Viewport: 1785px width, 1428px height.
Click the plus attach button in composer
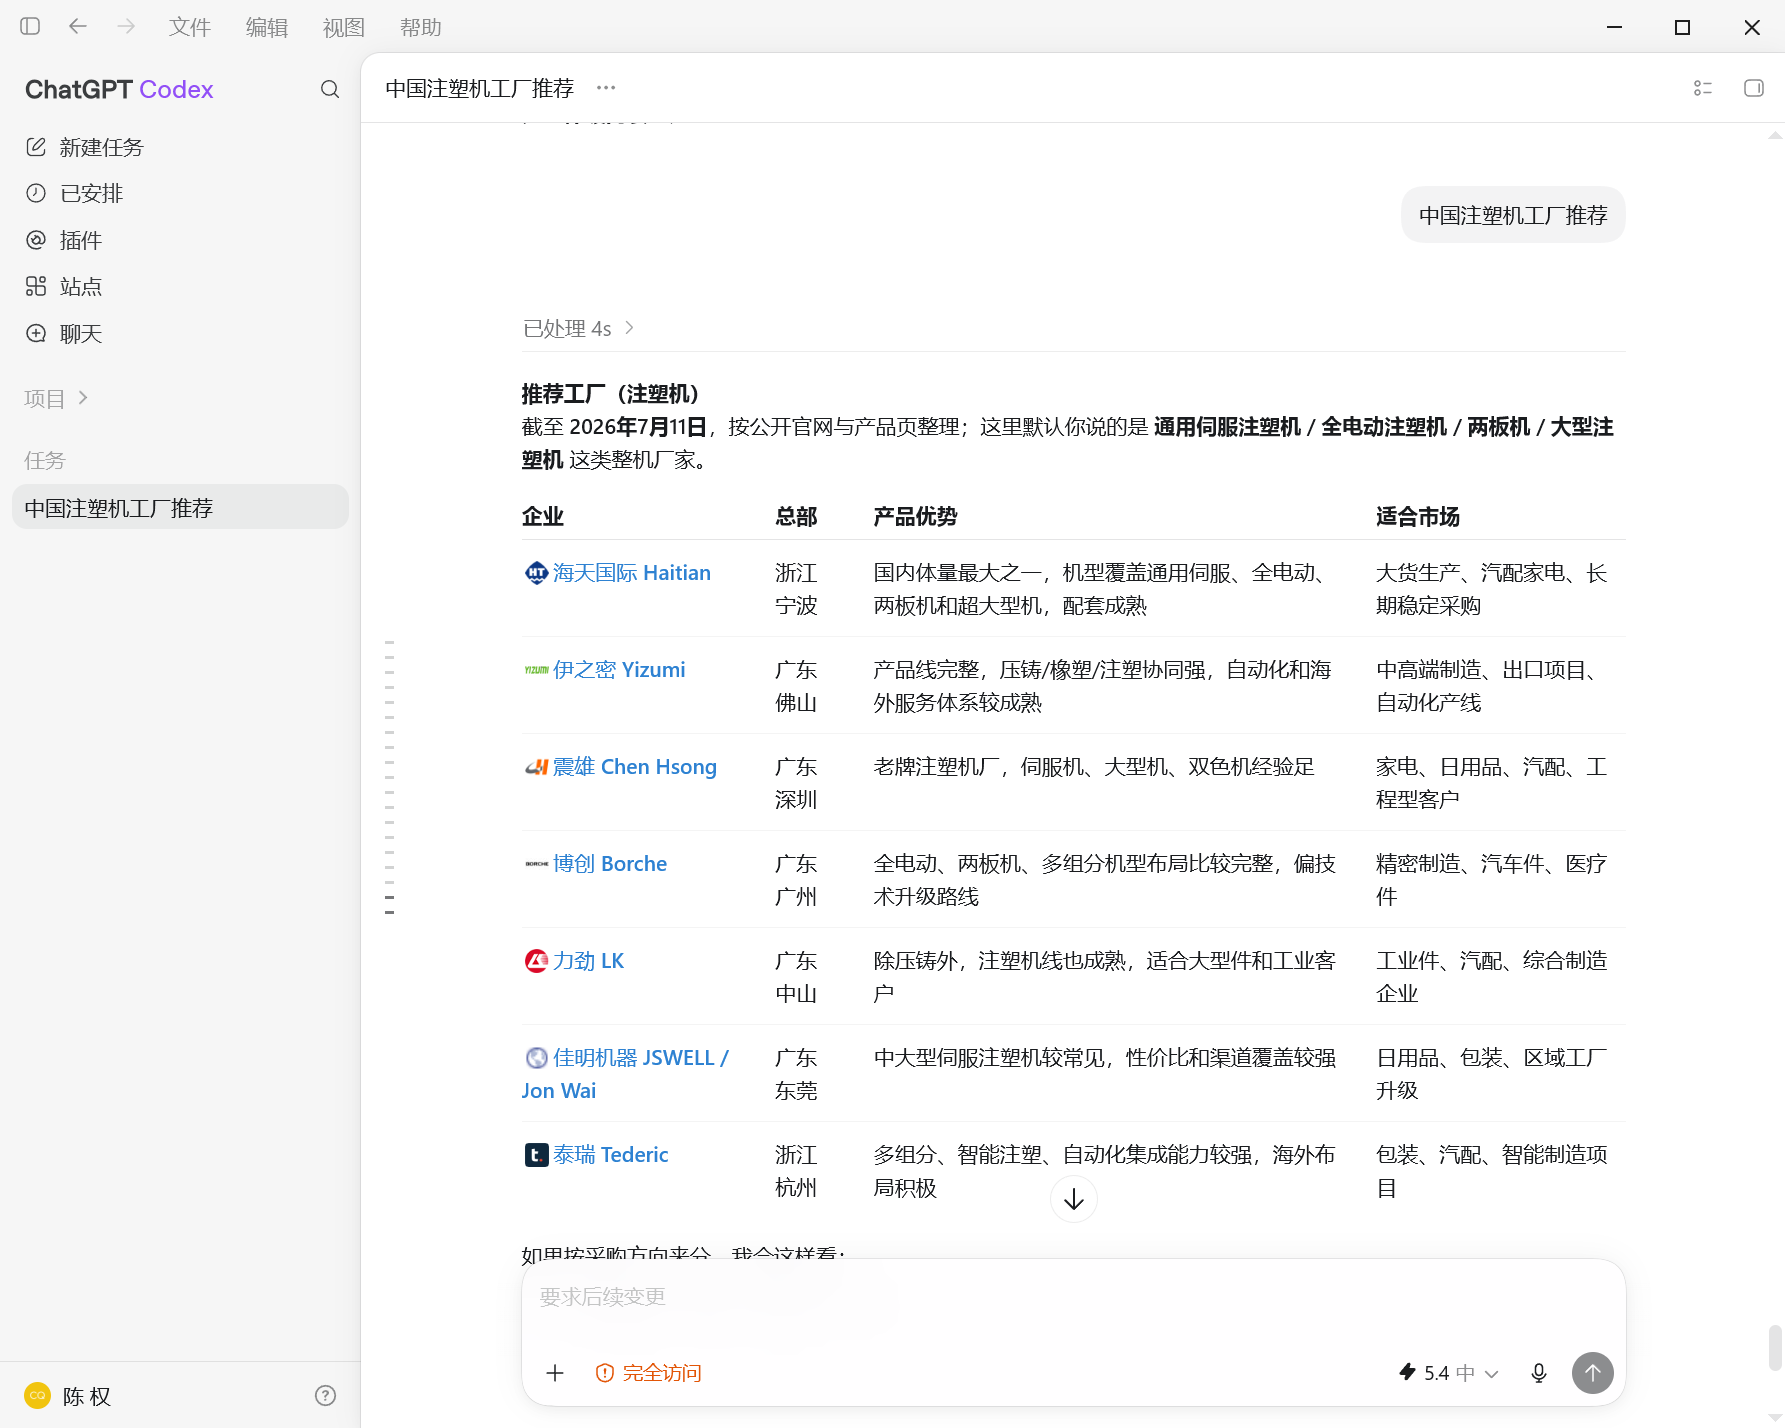click(x=555, y=1373)
